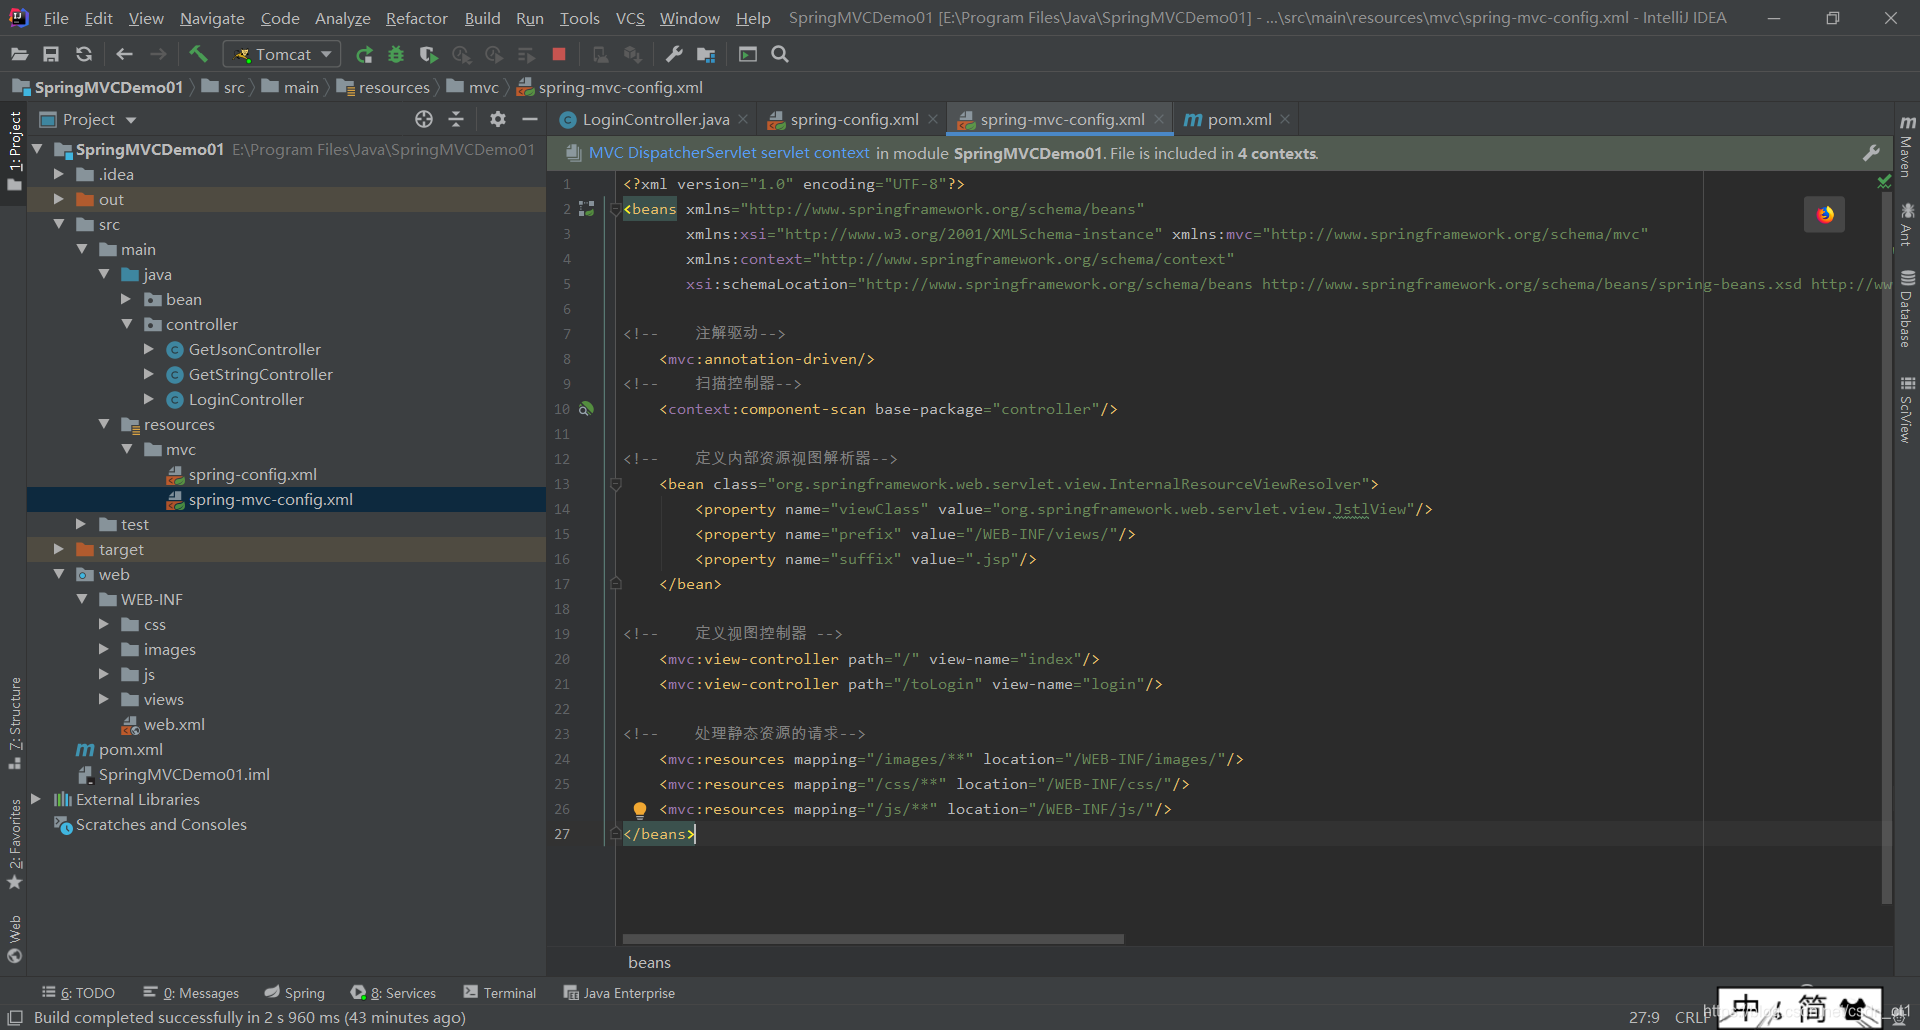Click the Spring bean gutter icon on line 10

(x=587, y=409)
